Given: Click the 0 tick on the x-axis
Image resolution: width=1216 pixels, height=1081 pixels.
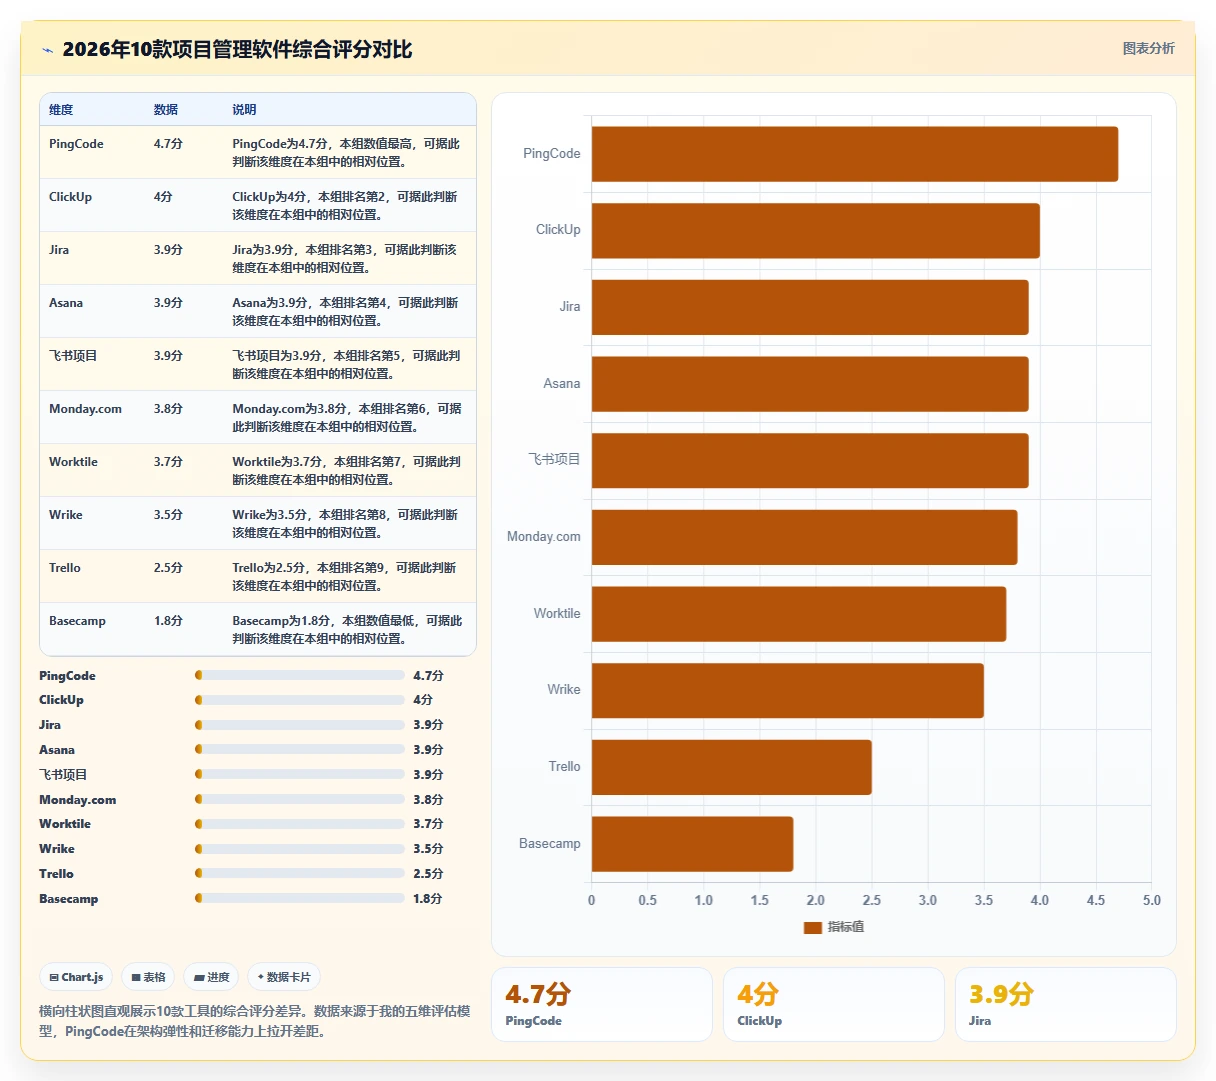Looking at the screenshot, I should pos(592,900).
